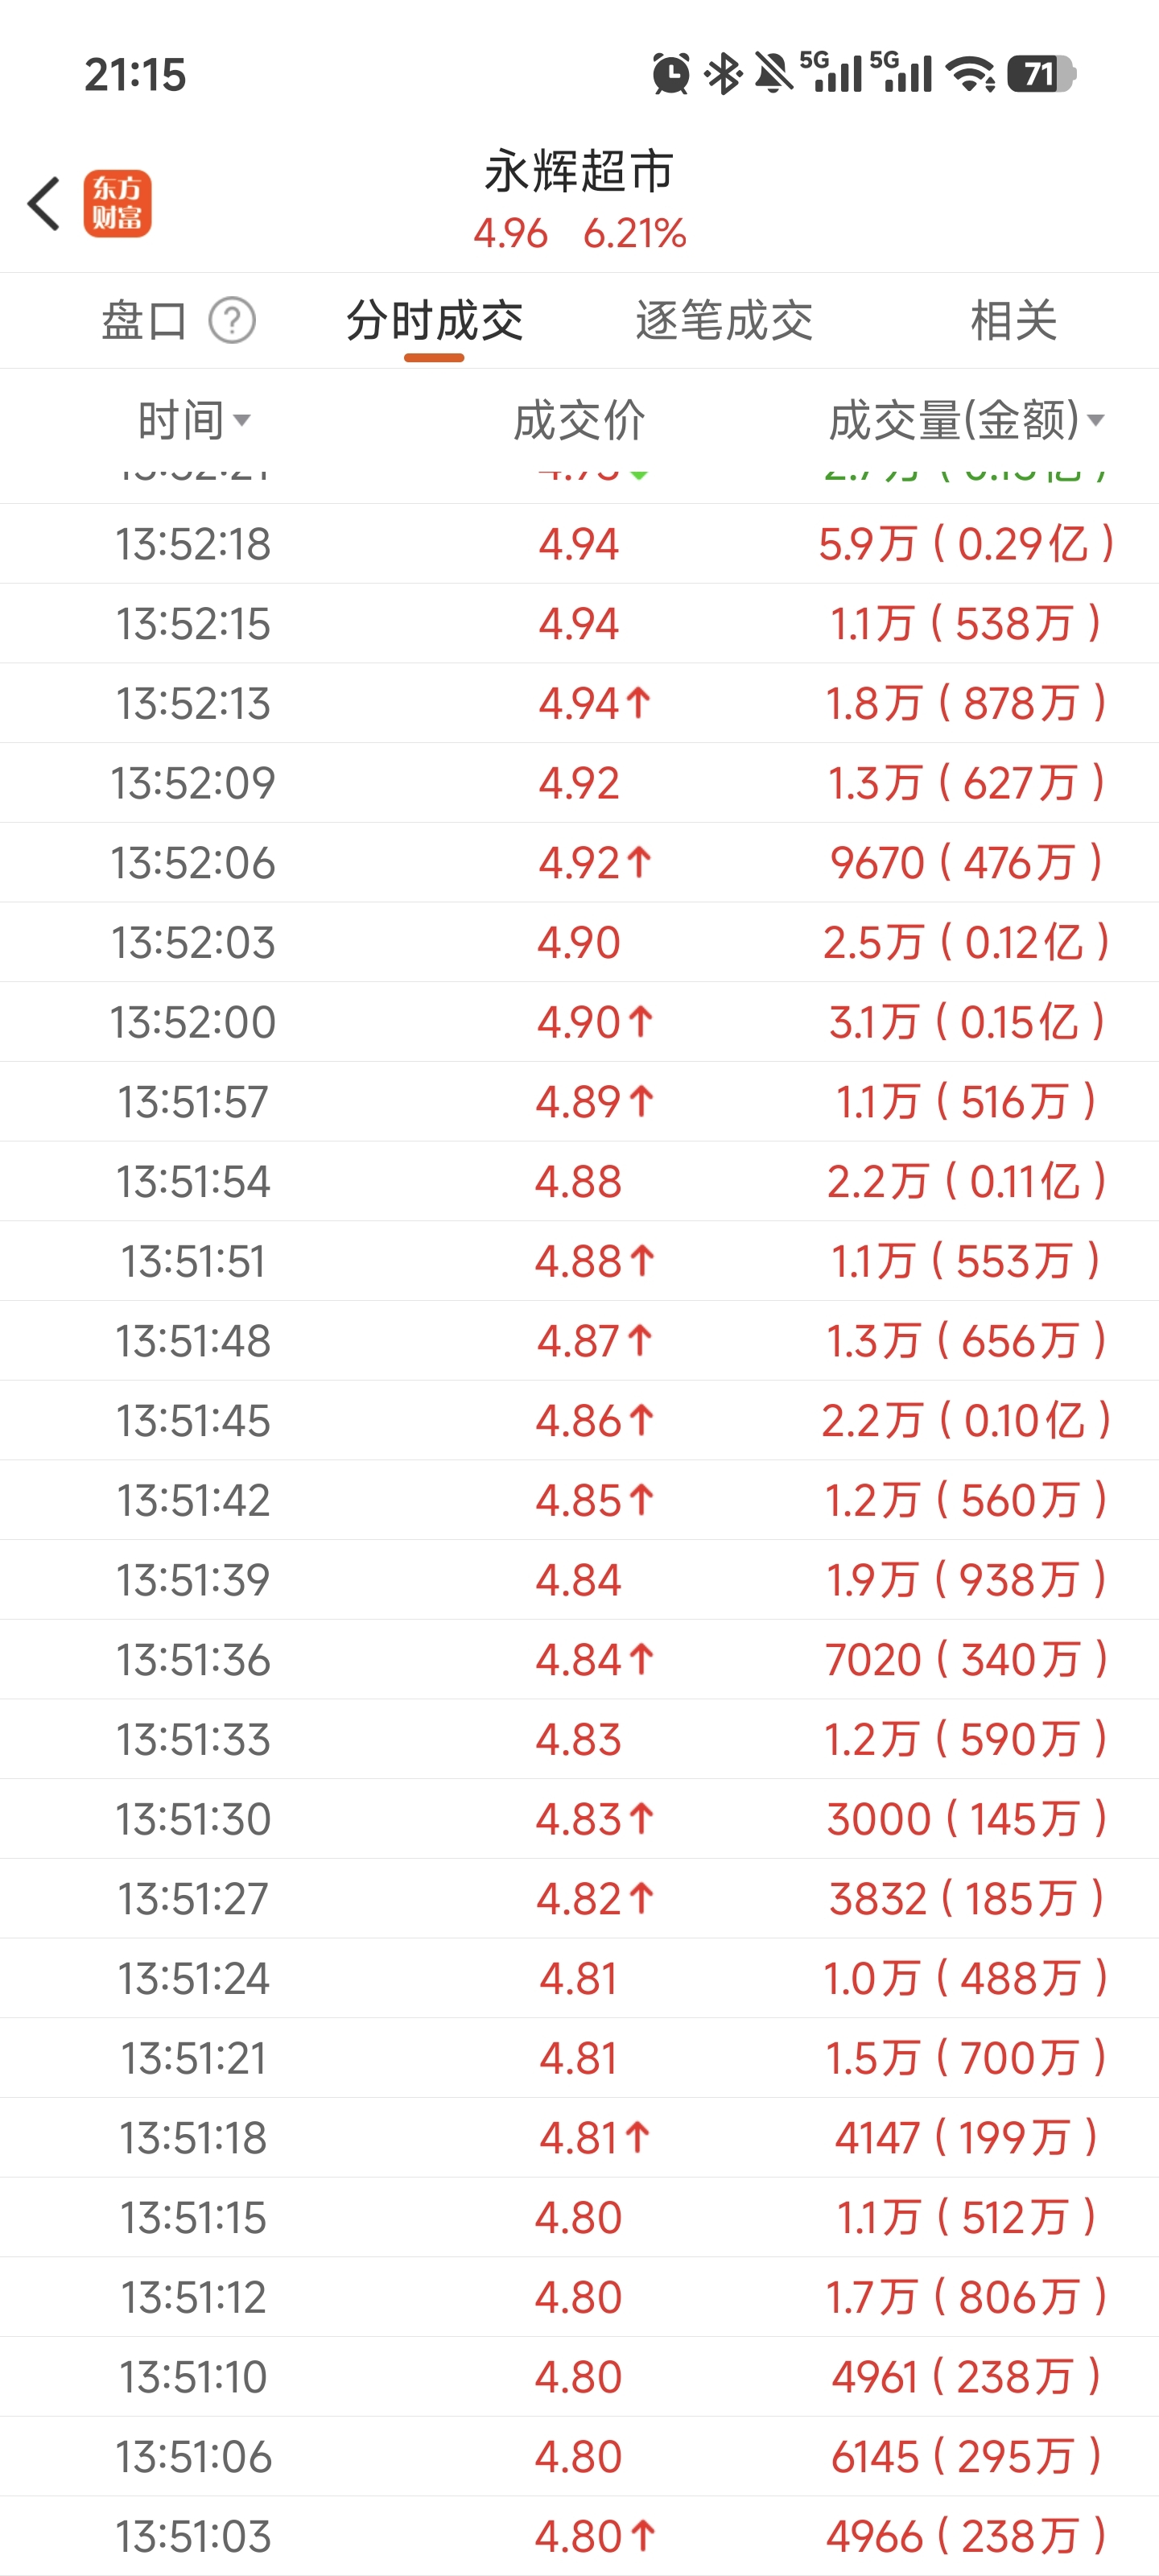Screen dimensions: 1159x2576
Task: Tap the 成交价 column header
Action: [x=579, y=421]
